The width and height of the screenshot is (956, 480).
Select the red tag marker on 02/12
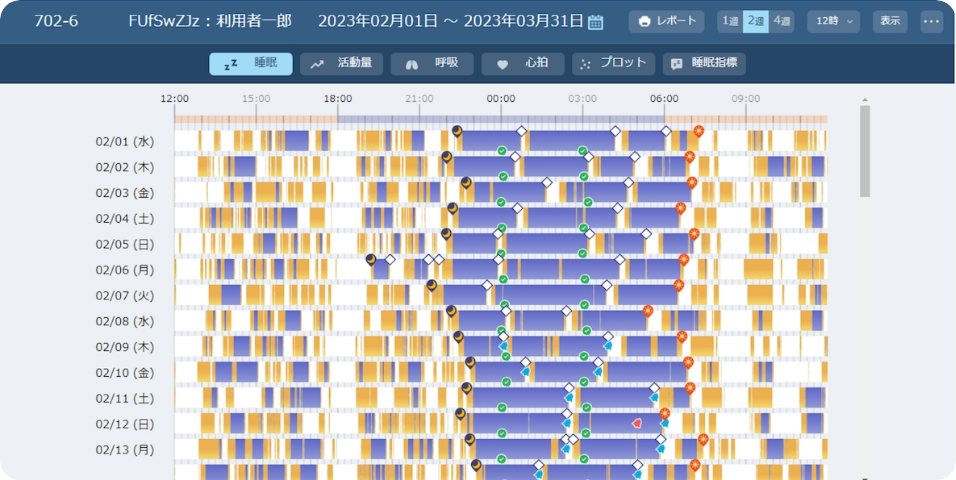pyautogui.click(x=637, y=423)
